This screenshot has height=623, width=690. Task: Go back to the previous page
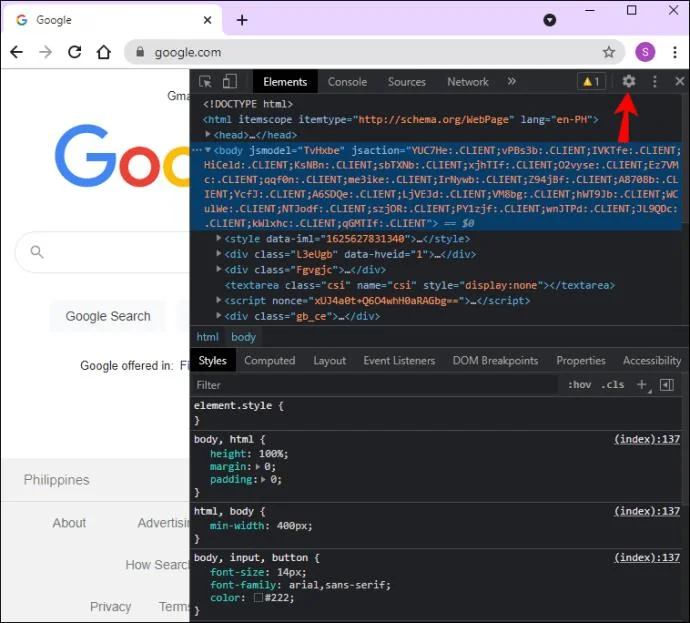pyautogui.click(x=16, y=52)
